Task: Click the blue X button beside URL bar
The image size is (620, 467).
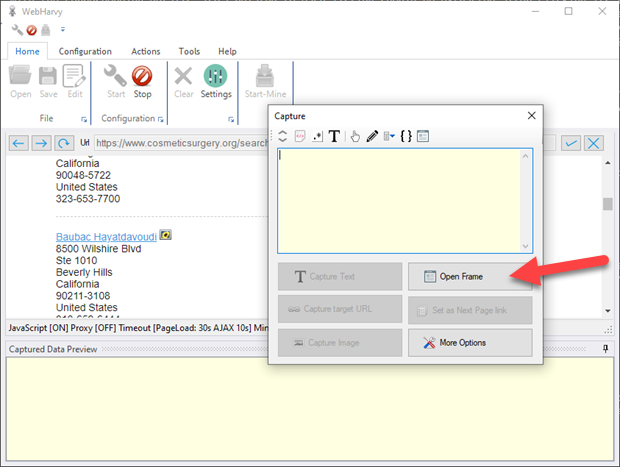Action: point(594,143)
